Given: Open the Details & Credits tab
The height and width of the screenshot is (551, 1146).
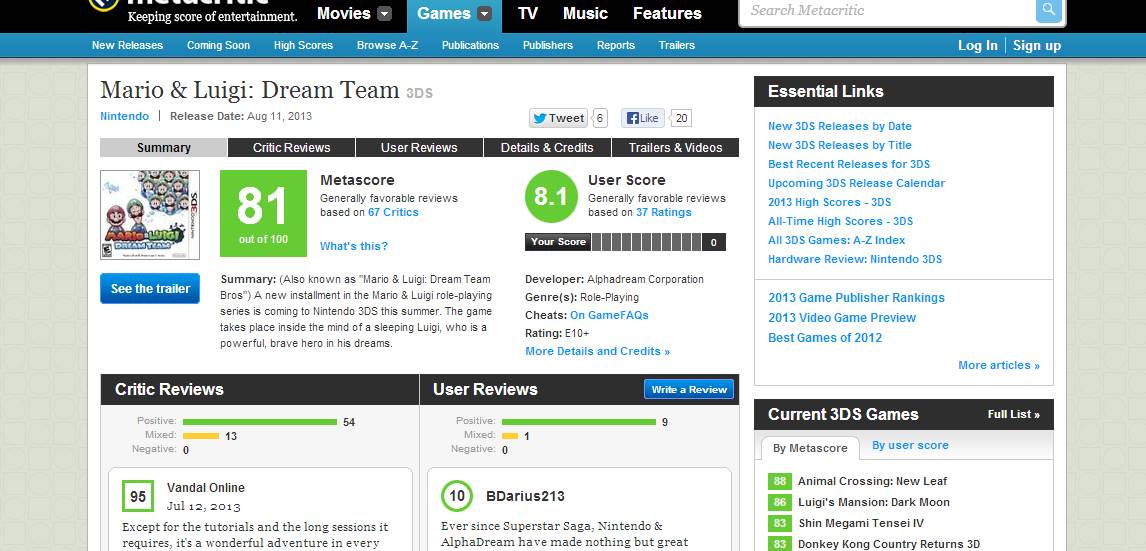Looking at the screenshot, I should pos(547,148).
